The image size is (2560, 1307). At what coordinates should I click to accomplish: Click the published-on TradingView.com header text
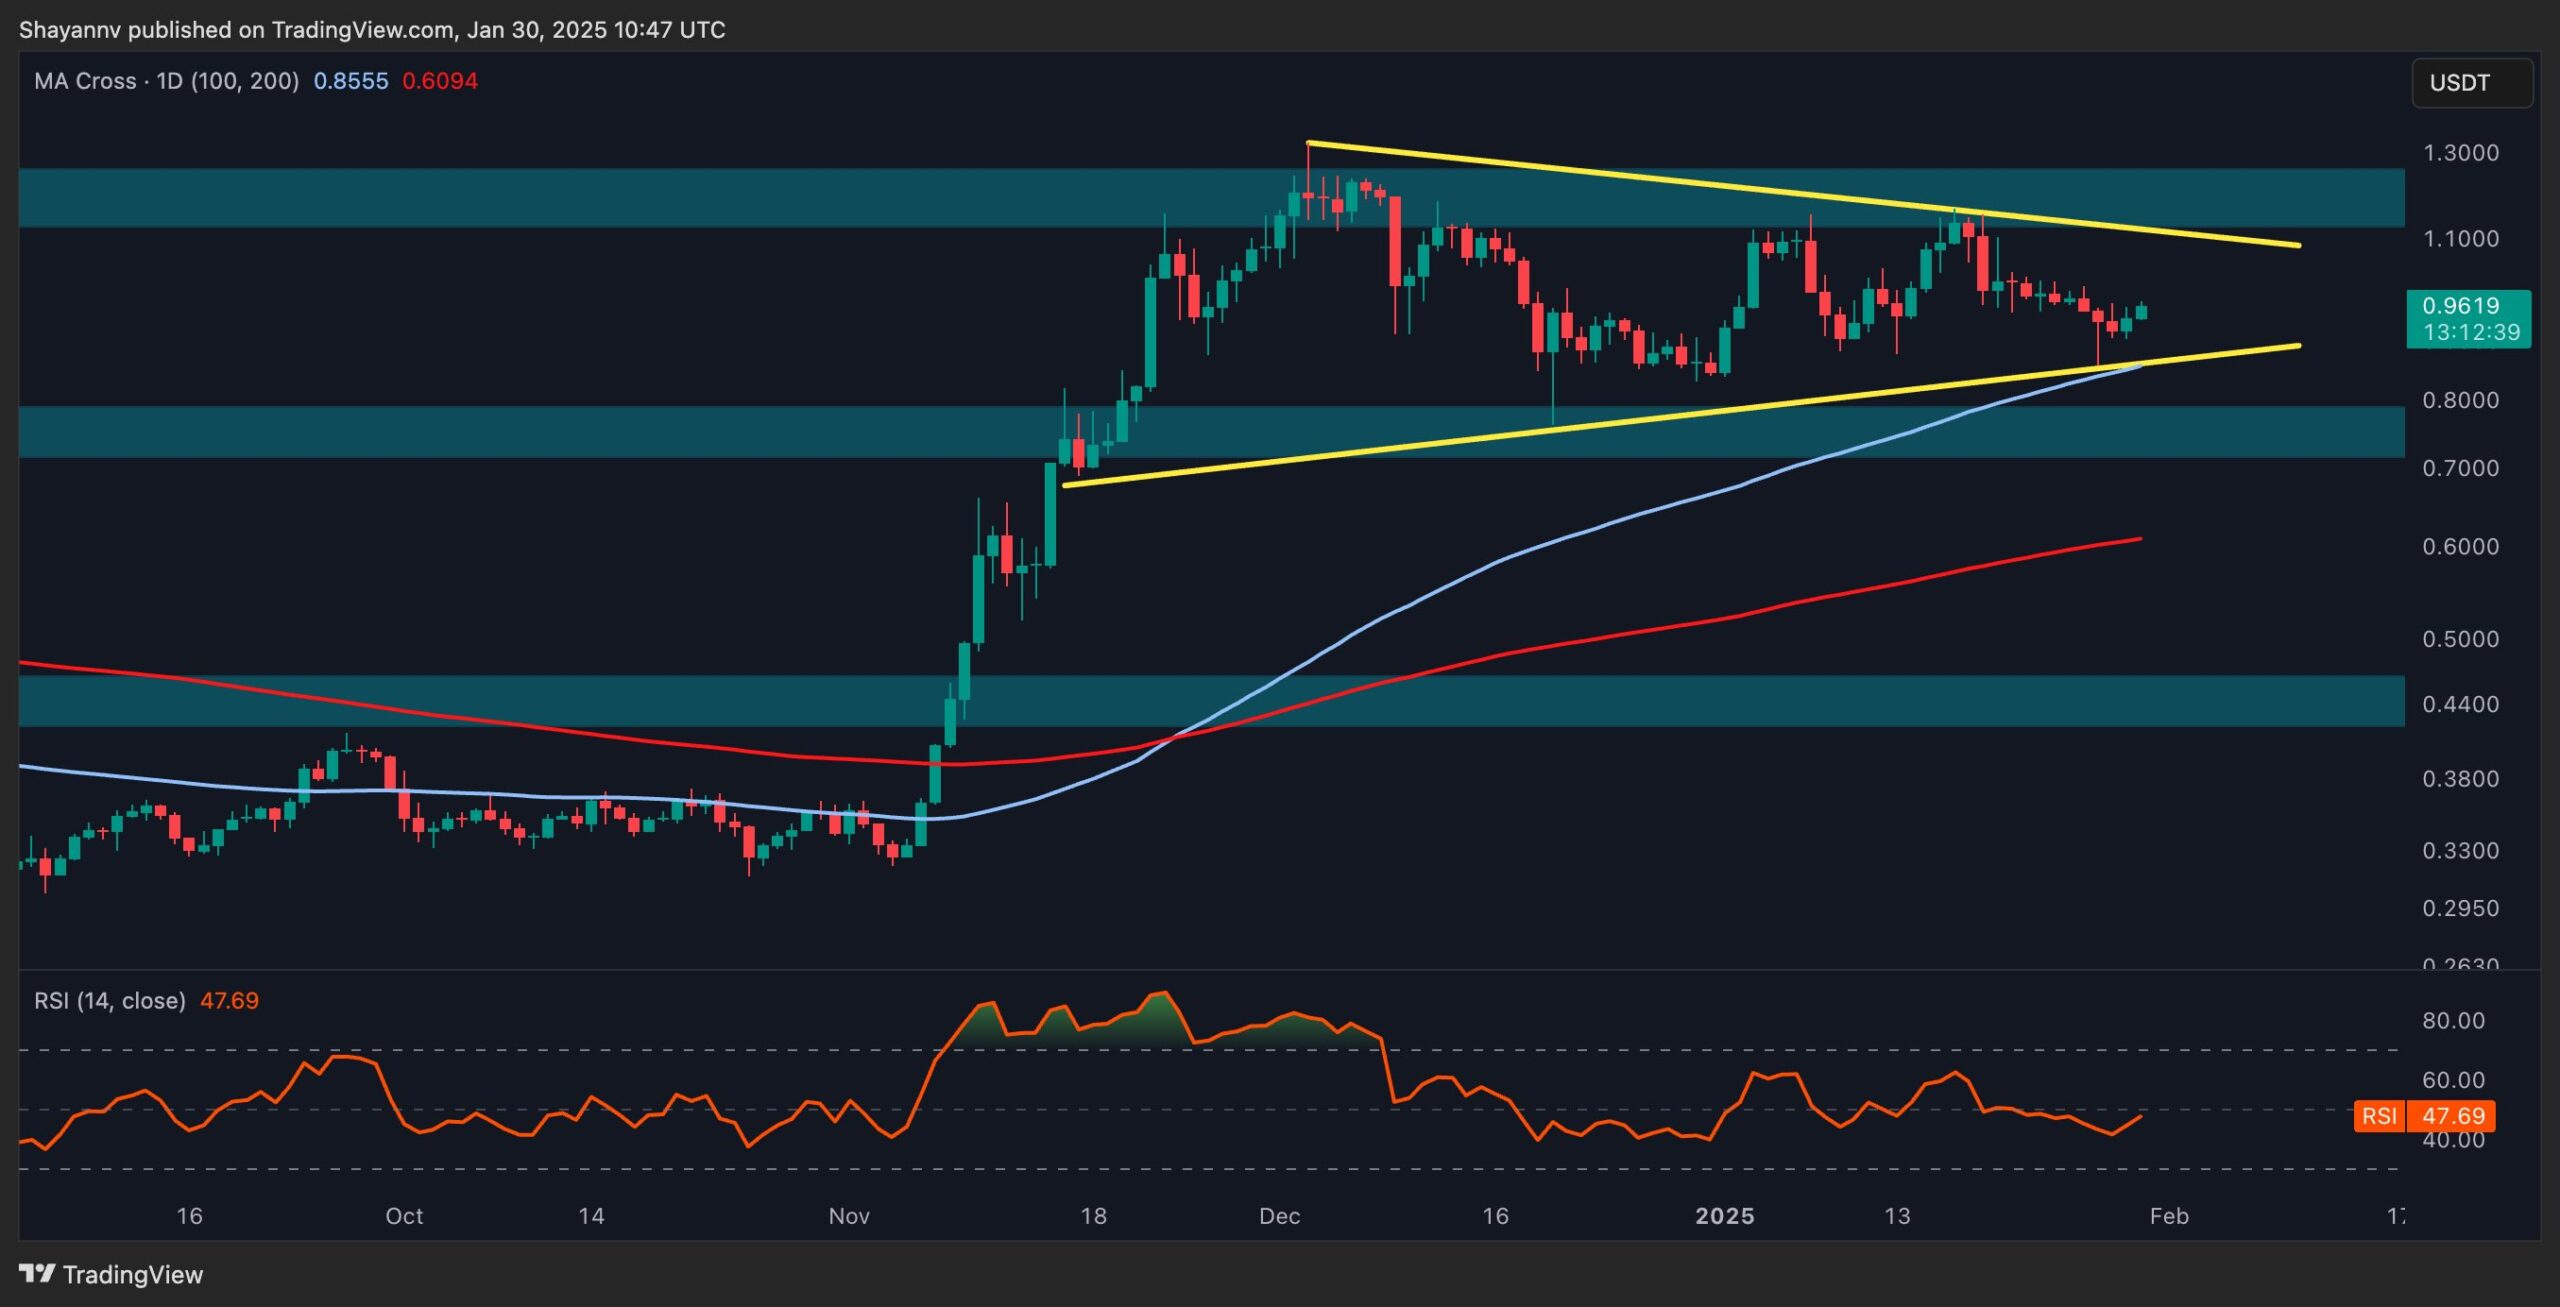pos(372,30)
